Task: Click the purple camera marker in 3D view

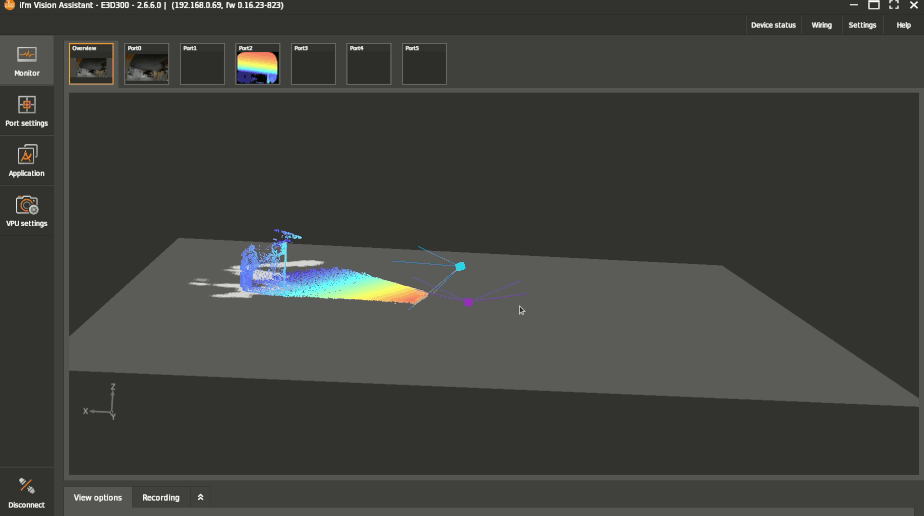Action: 468,302
